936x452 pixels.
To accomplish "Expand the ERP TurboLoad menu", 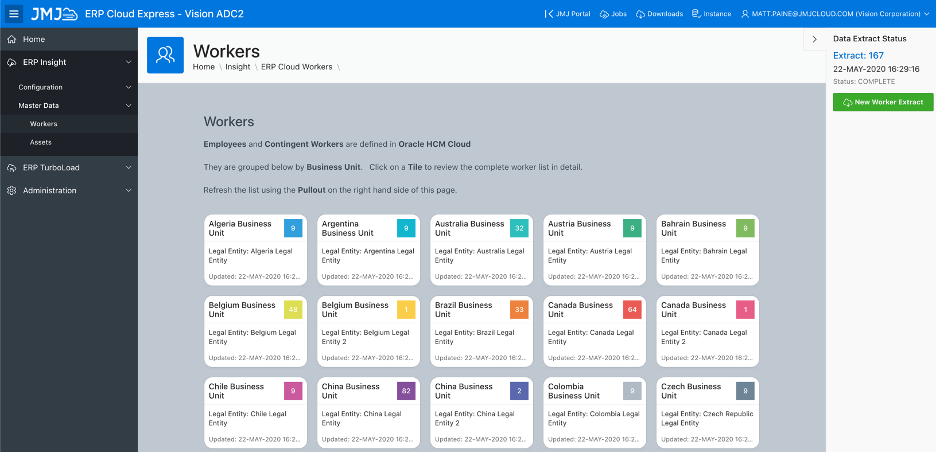I will [128, 167].
